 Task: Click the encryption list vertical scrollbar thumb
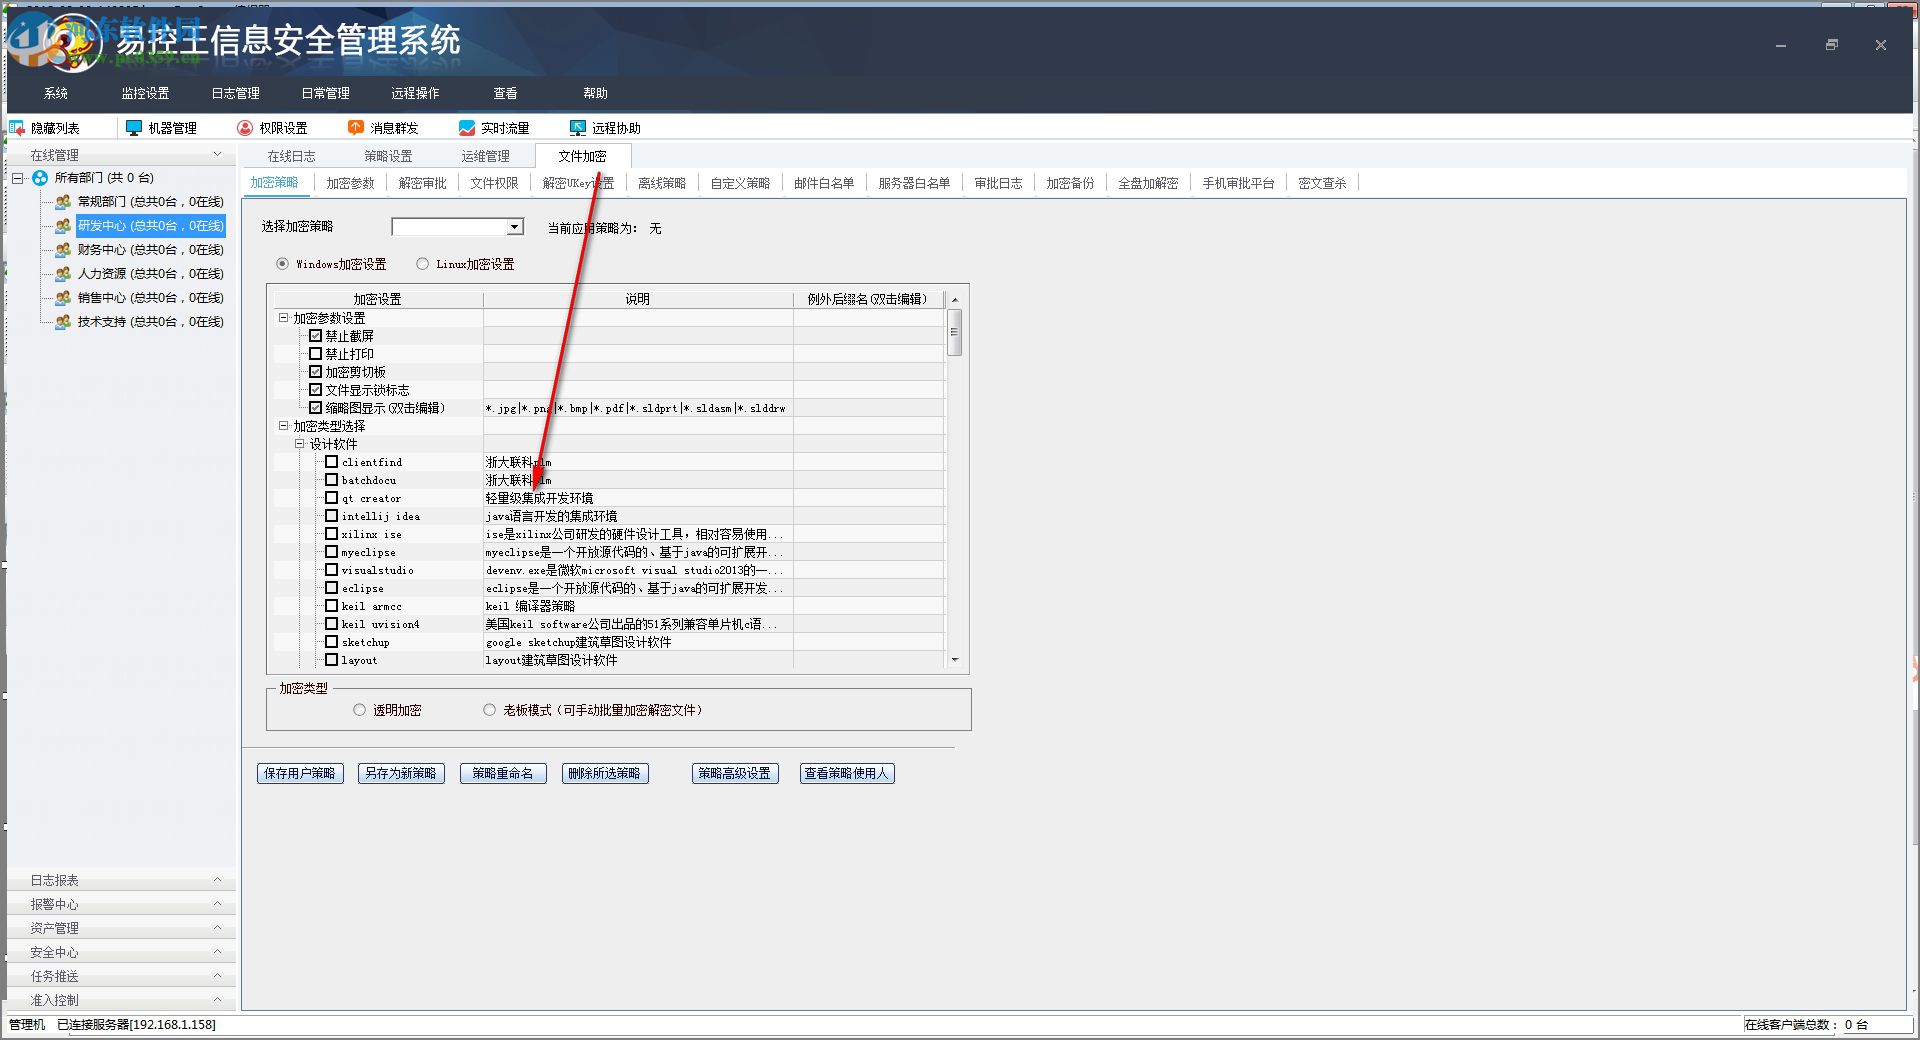click(x=955, y=332)
